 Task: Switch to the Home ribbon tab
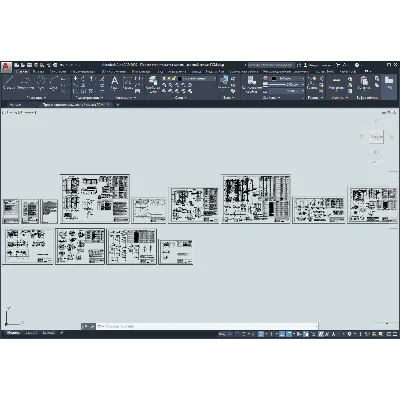pyautogui.click(x=22, y=71)
